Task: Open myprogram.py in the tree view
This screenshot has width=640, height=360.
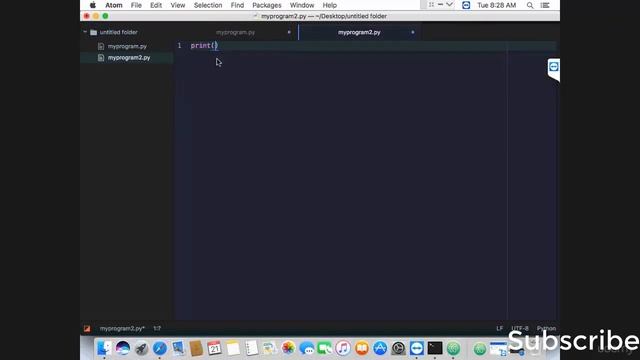Action: click(127, 47)
